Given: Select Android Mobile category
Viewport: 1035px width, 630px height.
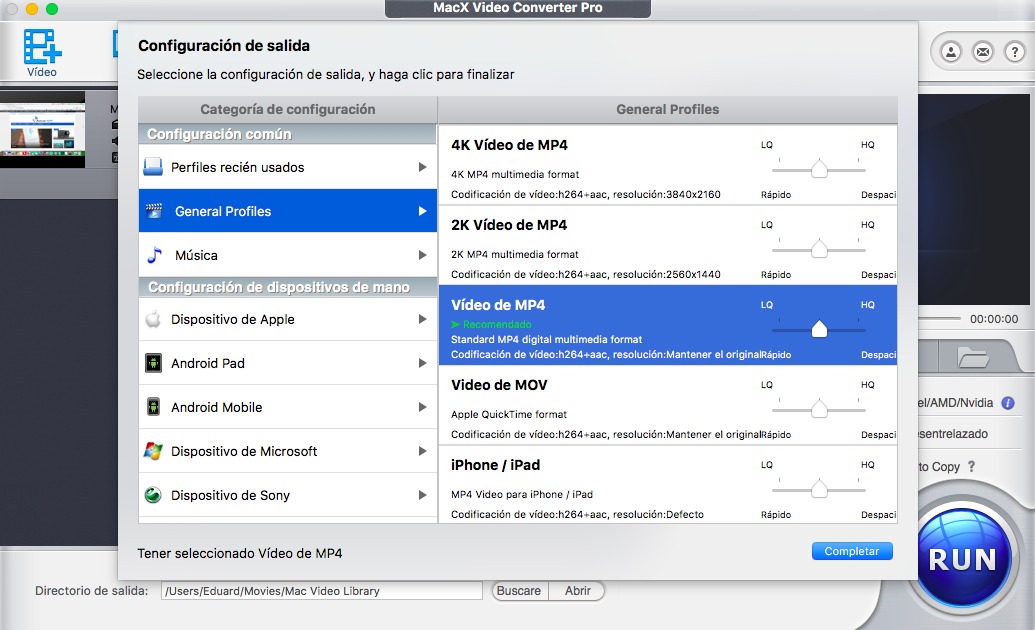Looking at the screenshot, I should [288, 407].
